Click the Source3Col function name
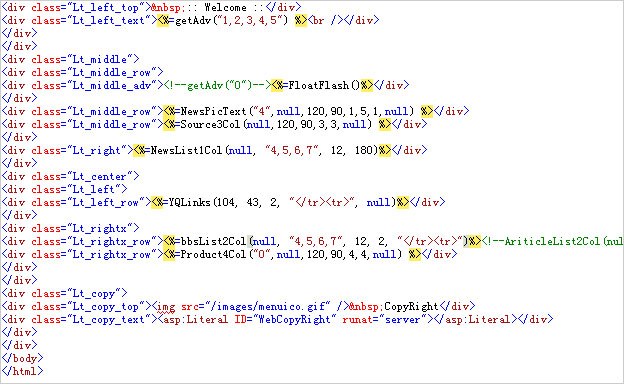 (211, 125)
